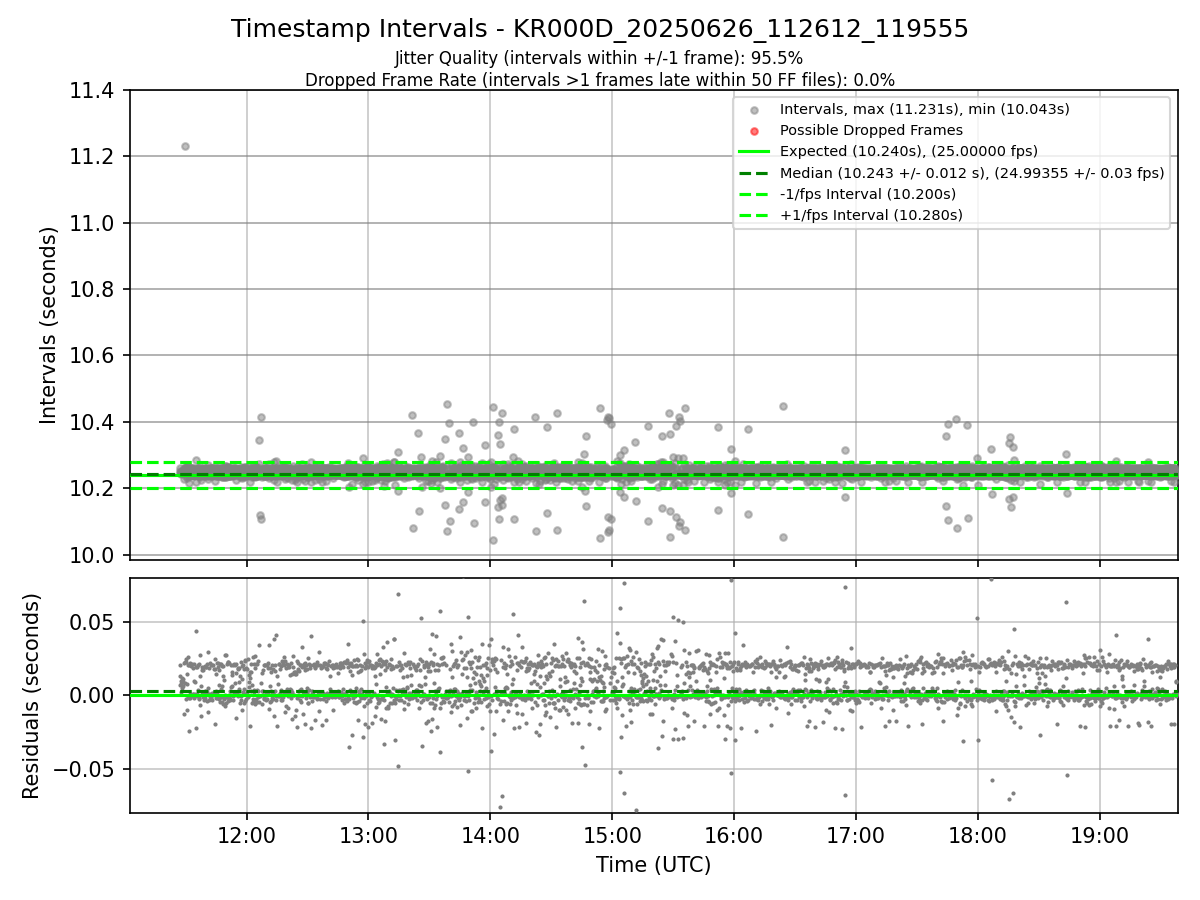Screen dimensions: 1200x900
Task: Click legend entry '-1/fps Interval (10.200s)'
Action: tap(868, 194)
